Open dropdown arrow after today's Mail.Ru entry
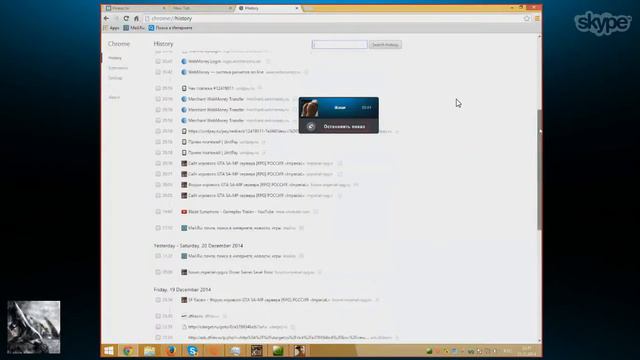Viewport: 640px width, 360px height. tap(301, 228)
